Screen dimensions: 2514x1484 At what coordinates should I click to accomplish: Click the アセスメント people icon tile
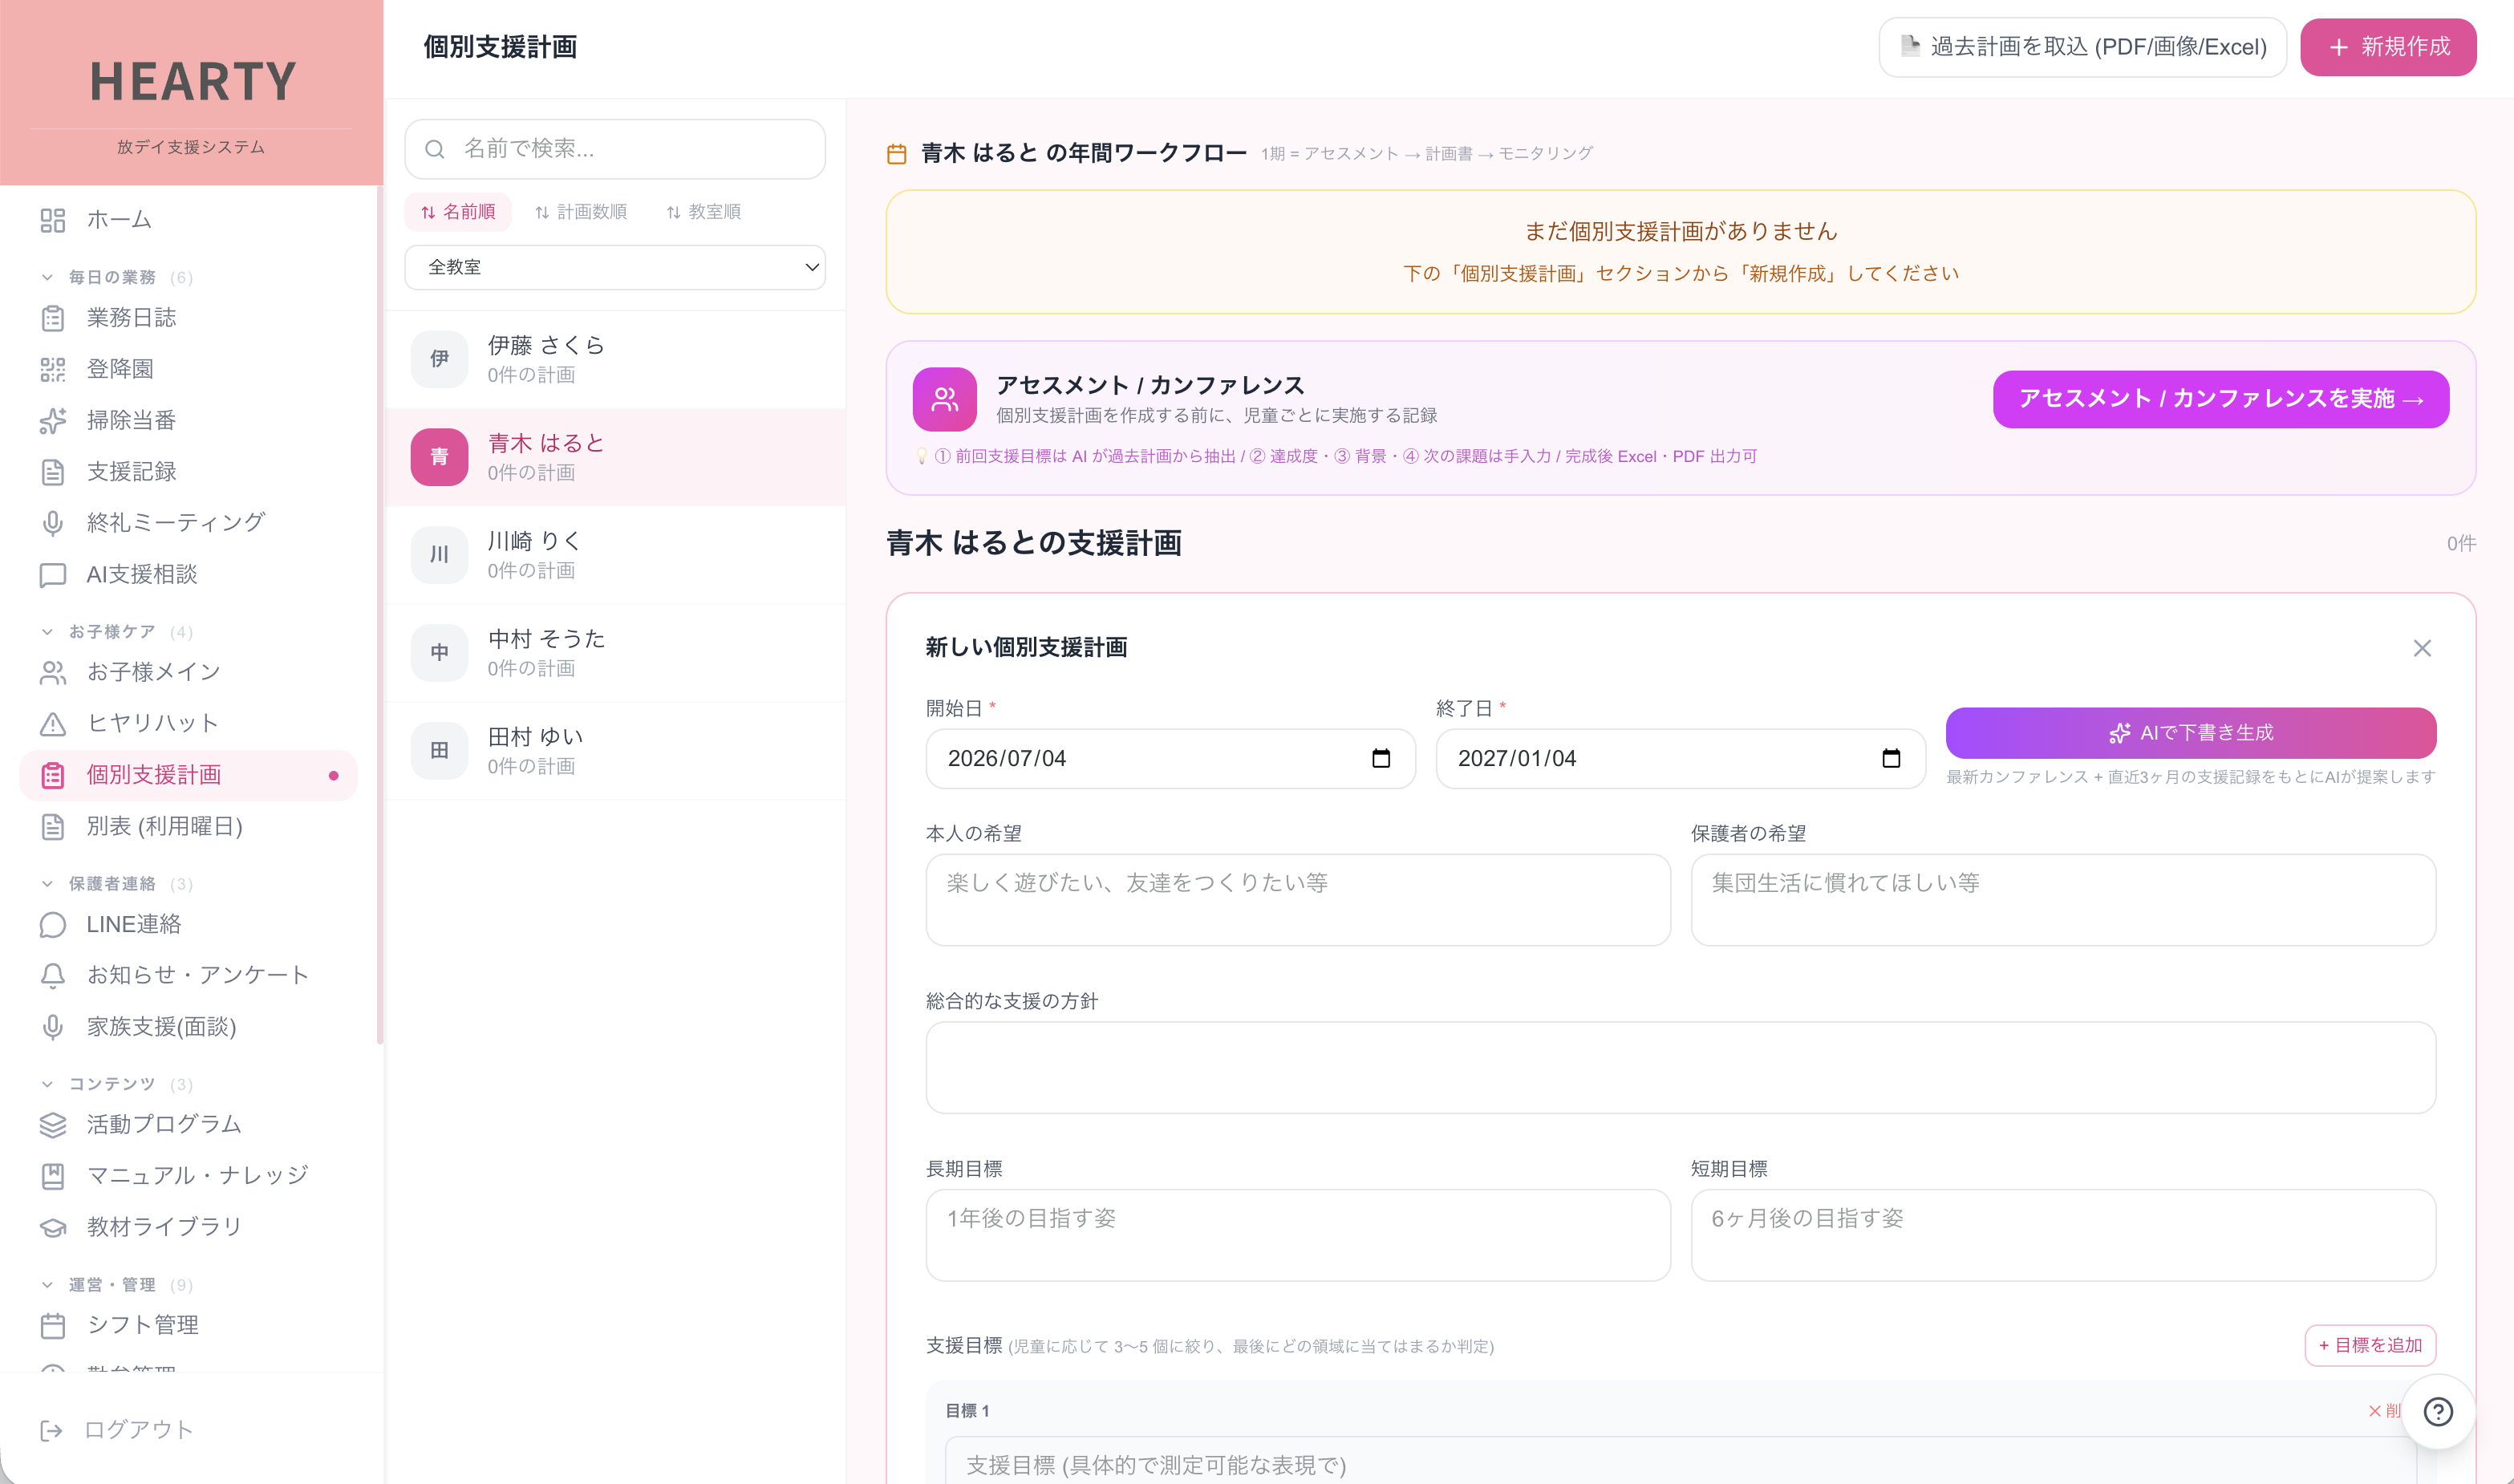tap(944, 399)
